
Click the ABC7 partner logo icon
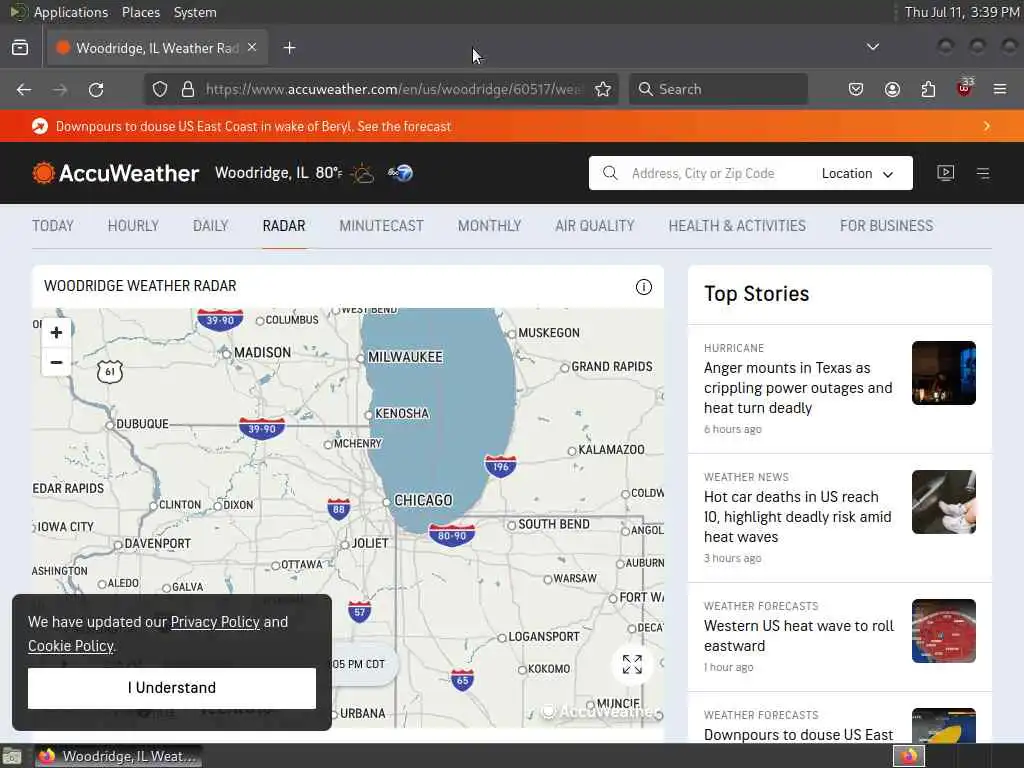coord(400,173)
